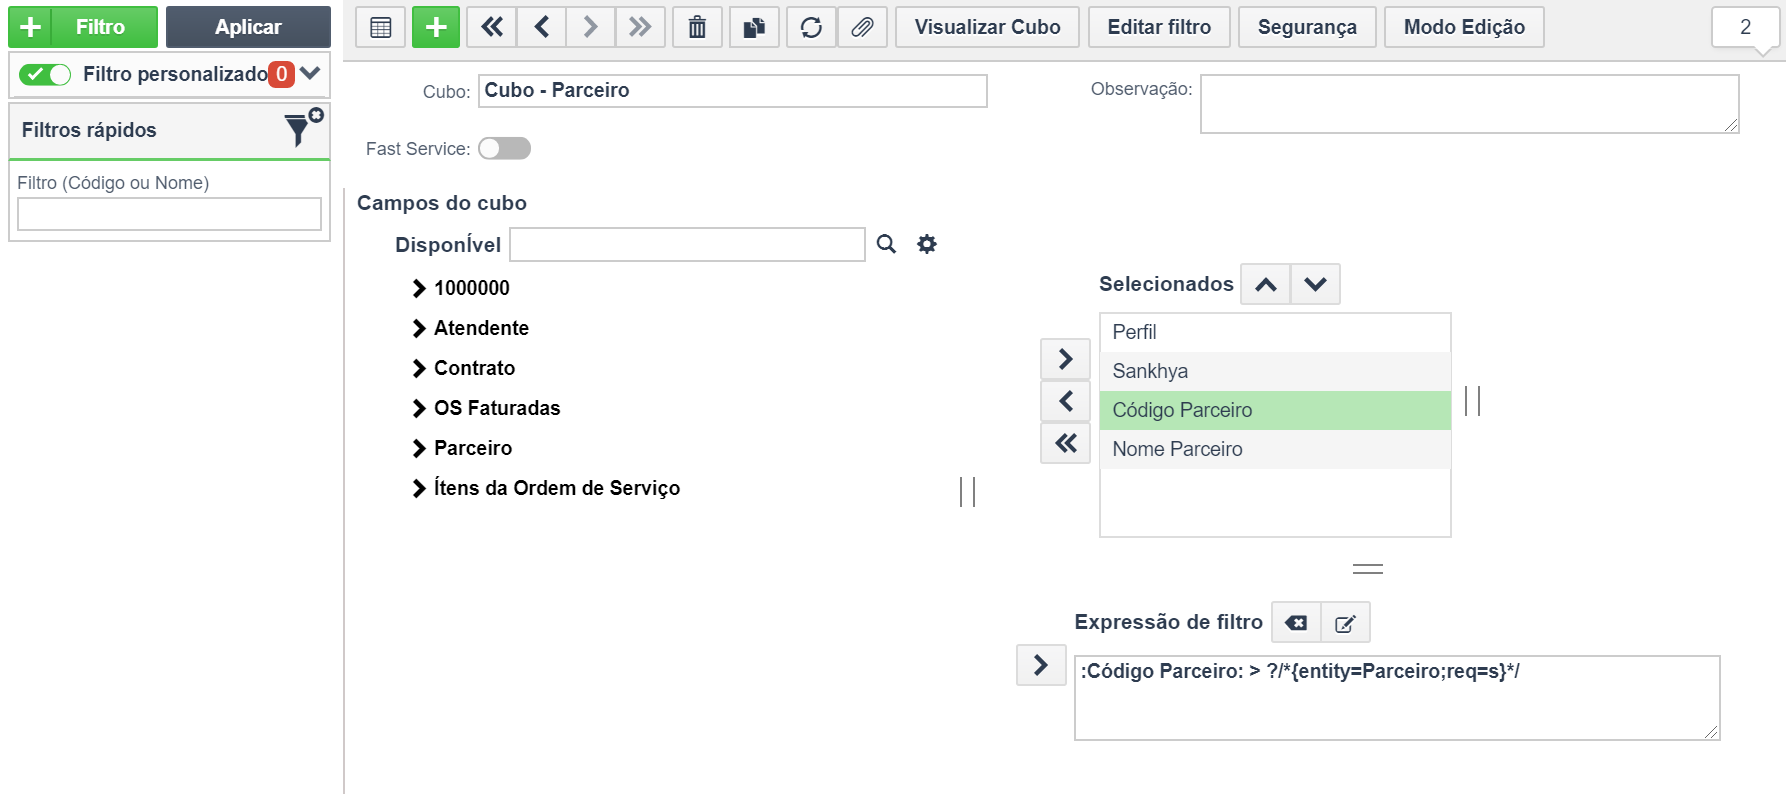Screen dimensions: 1786x794
Task: Insert field into filter expression arrow
Action: click(1041, 665)
